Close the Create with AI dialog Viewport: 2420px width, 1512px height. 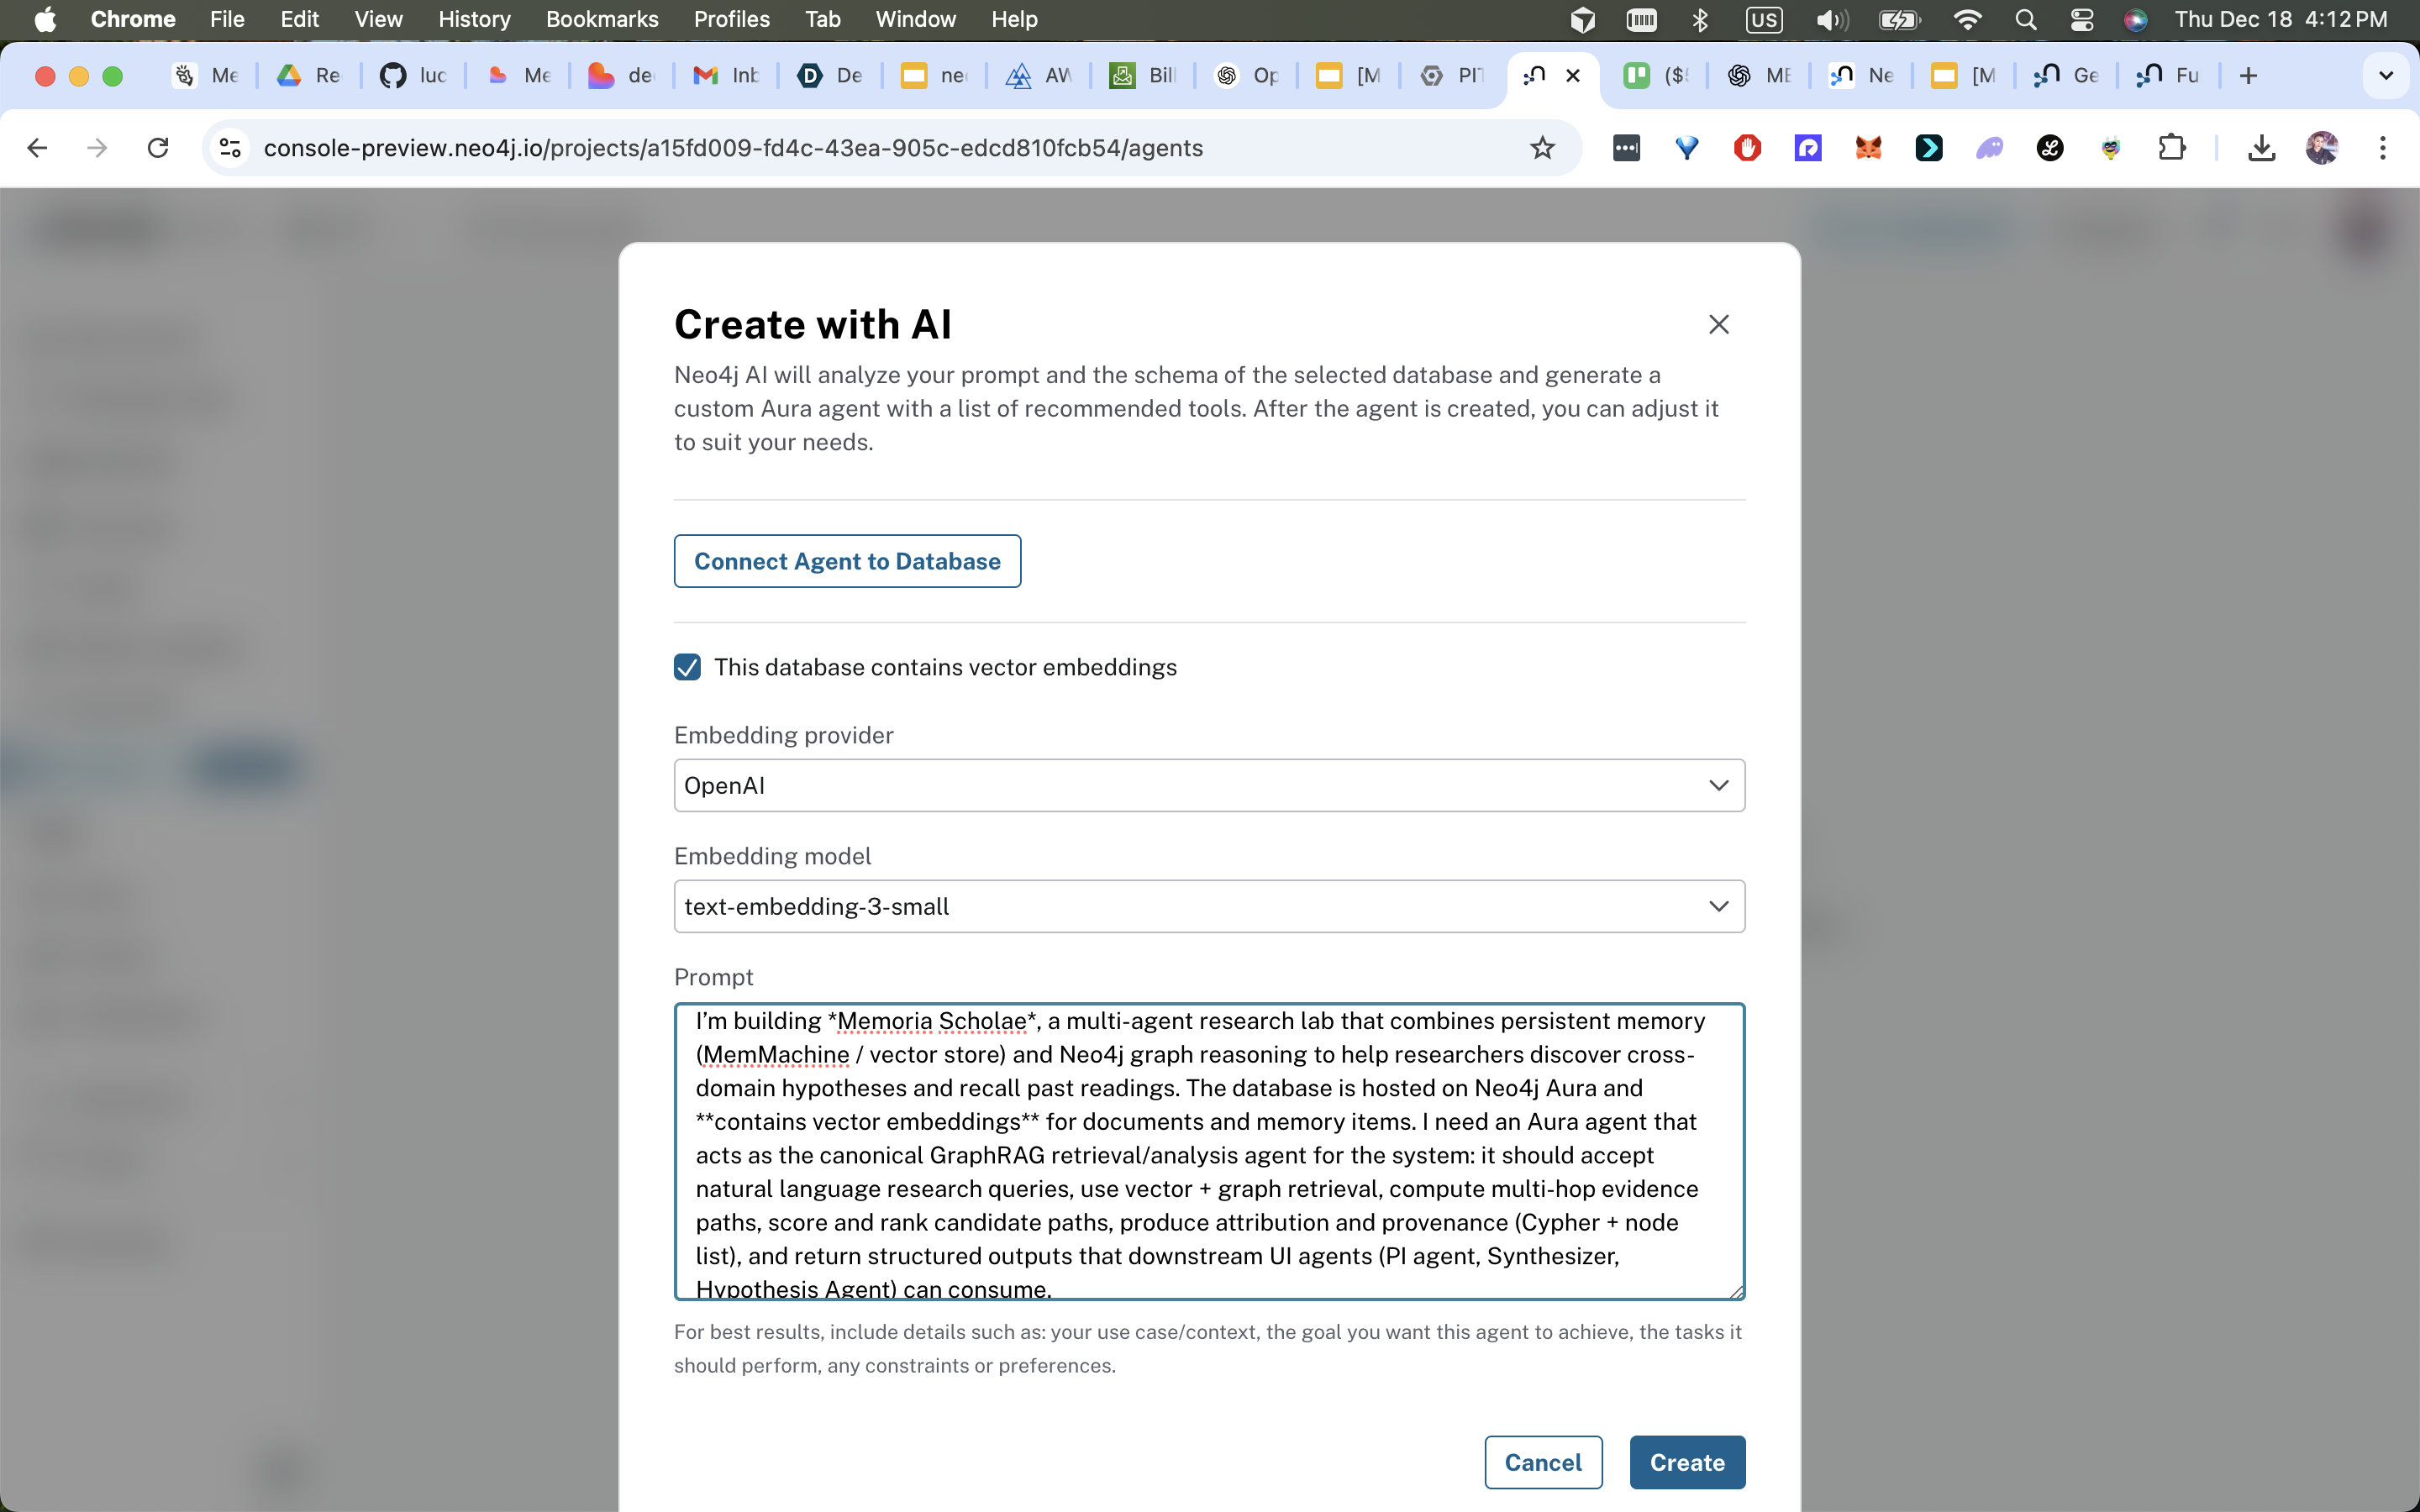(x=1718, y=324)
